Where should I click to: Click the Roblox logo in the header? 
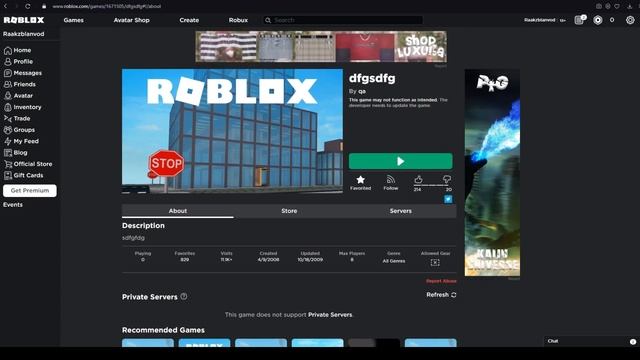pos(24,20)
